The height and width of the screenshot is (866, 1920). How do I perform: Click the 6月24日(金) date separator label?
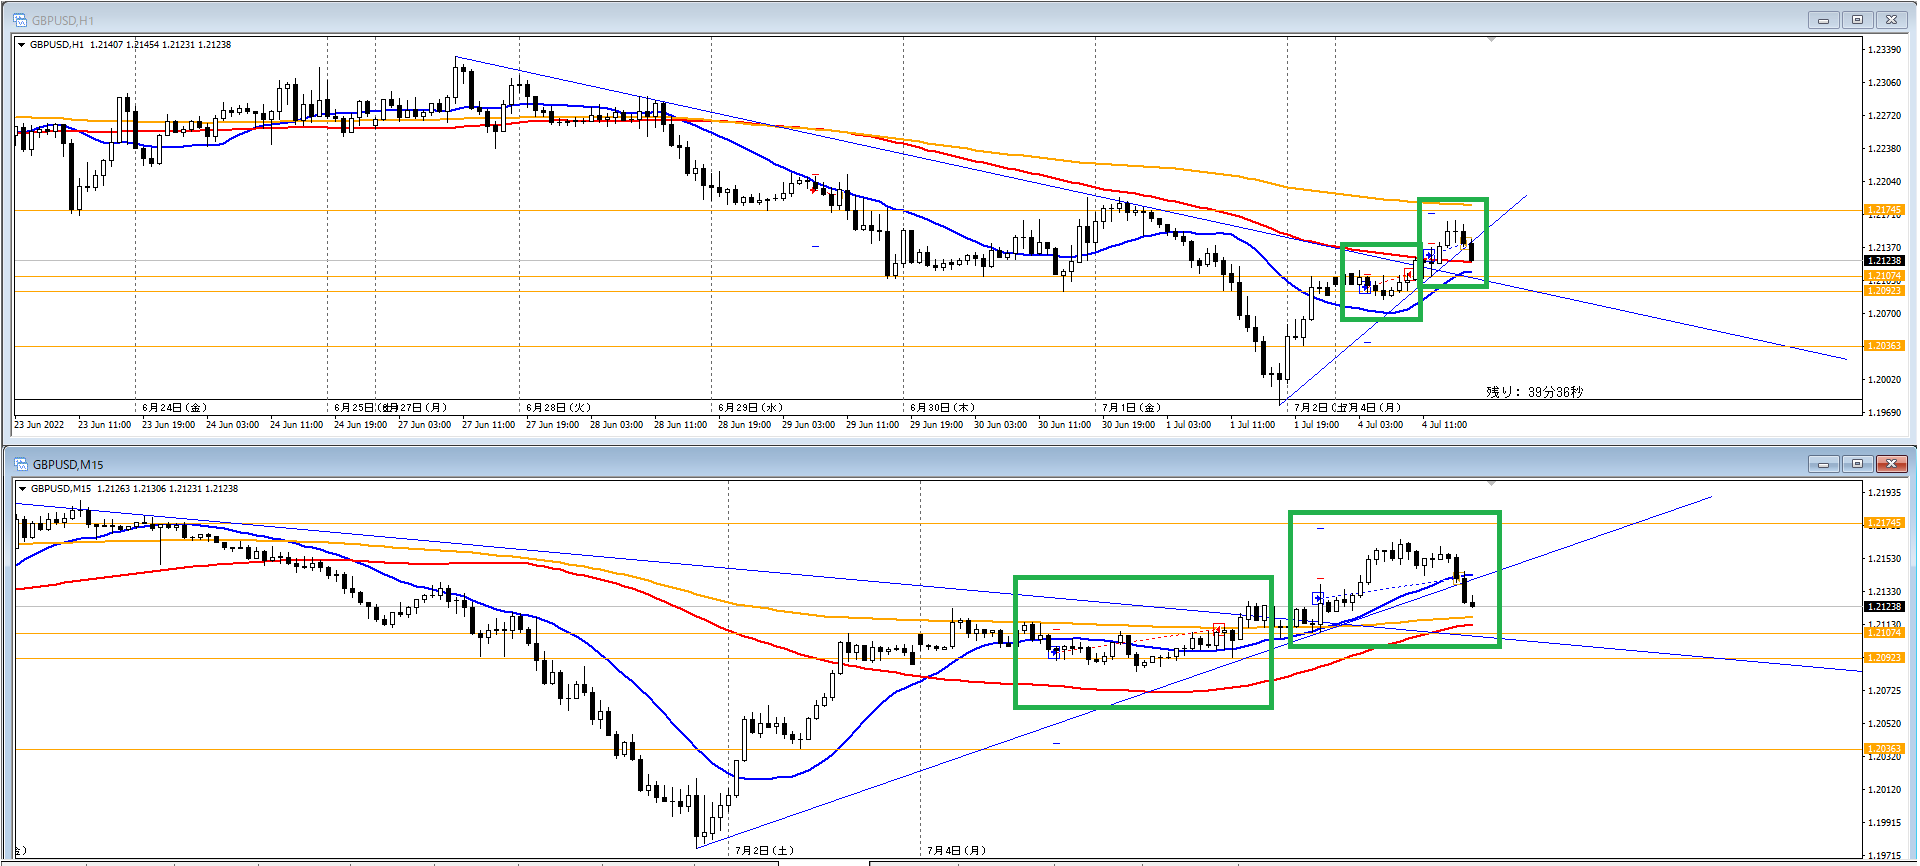coord(174,408)
